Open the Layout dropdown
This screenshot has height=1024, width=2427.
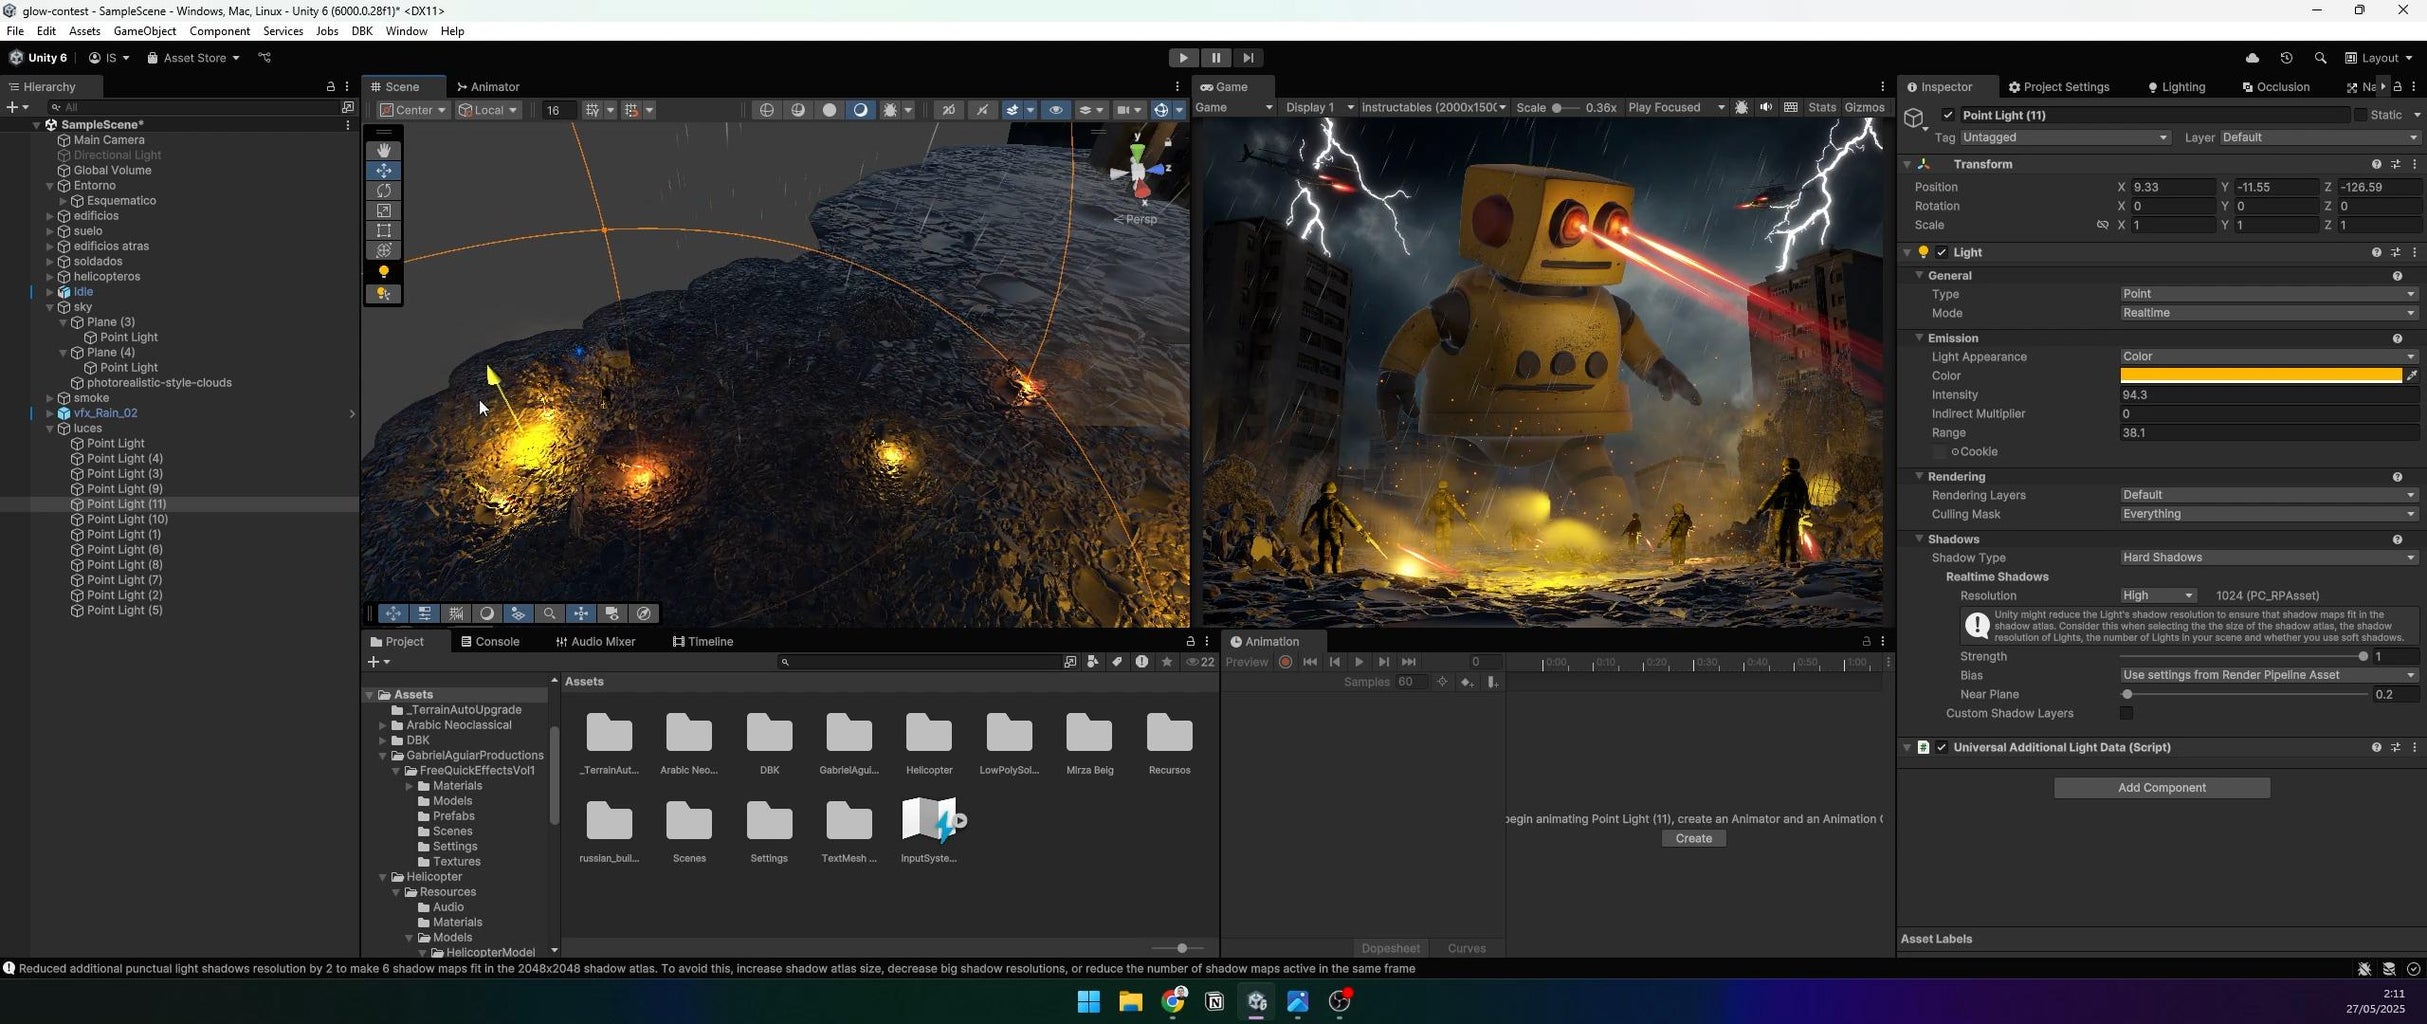2379,58
